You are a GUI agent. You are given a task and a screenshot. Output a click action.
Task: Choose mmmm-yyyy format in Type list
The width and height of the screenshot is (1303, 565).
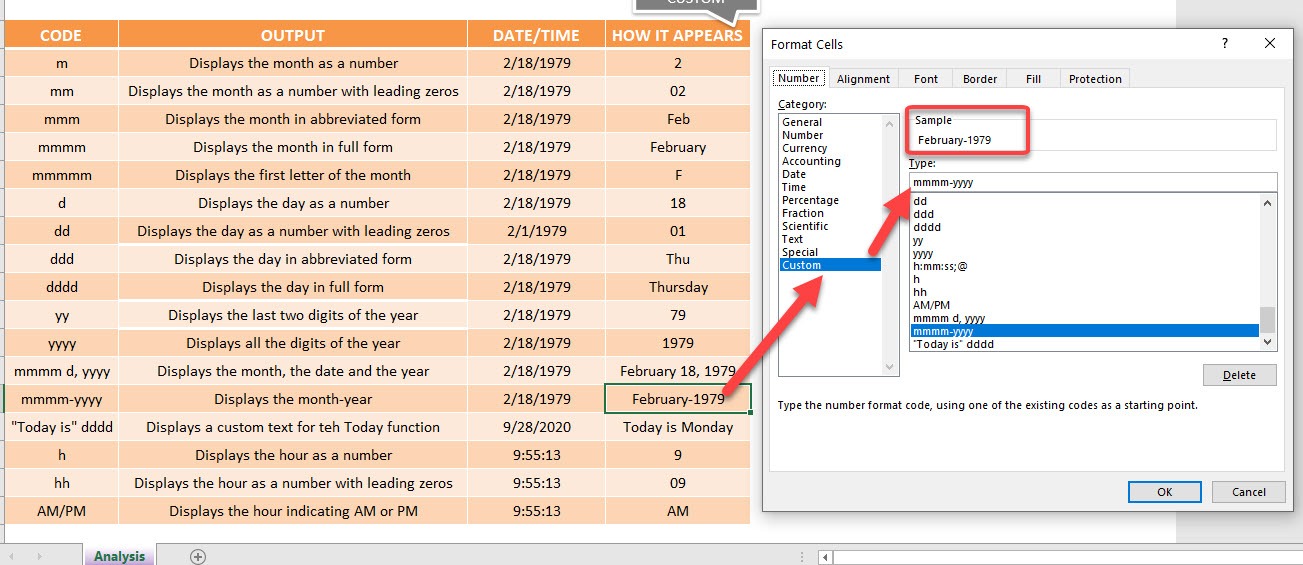point(1085,331)
